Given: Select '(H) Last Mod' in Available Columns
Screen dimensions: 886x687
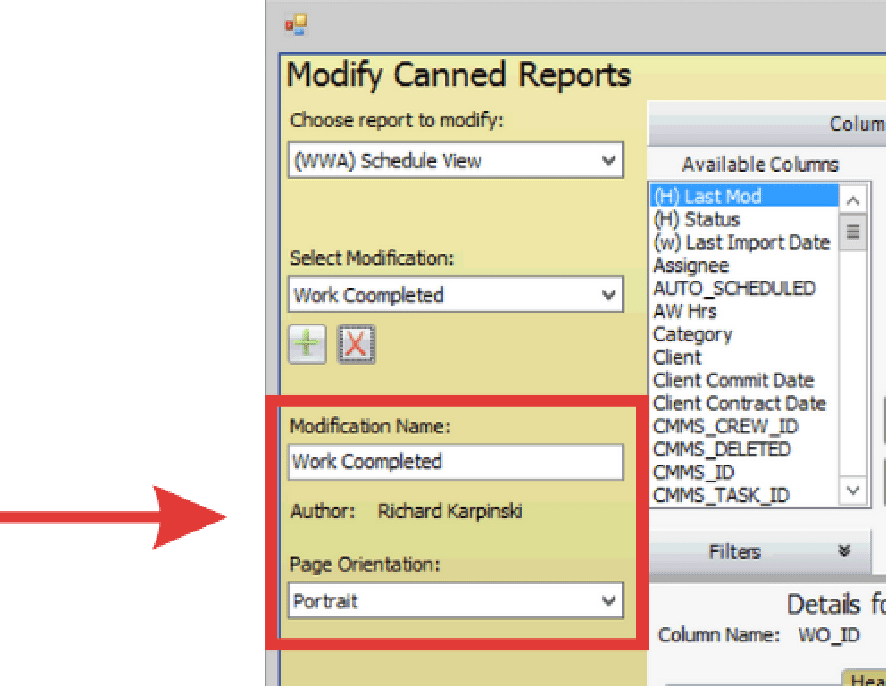Looking at the screenshot, I should (707, 196).
